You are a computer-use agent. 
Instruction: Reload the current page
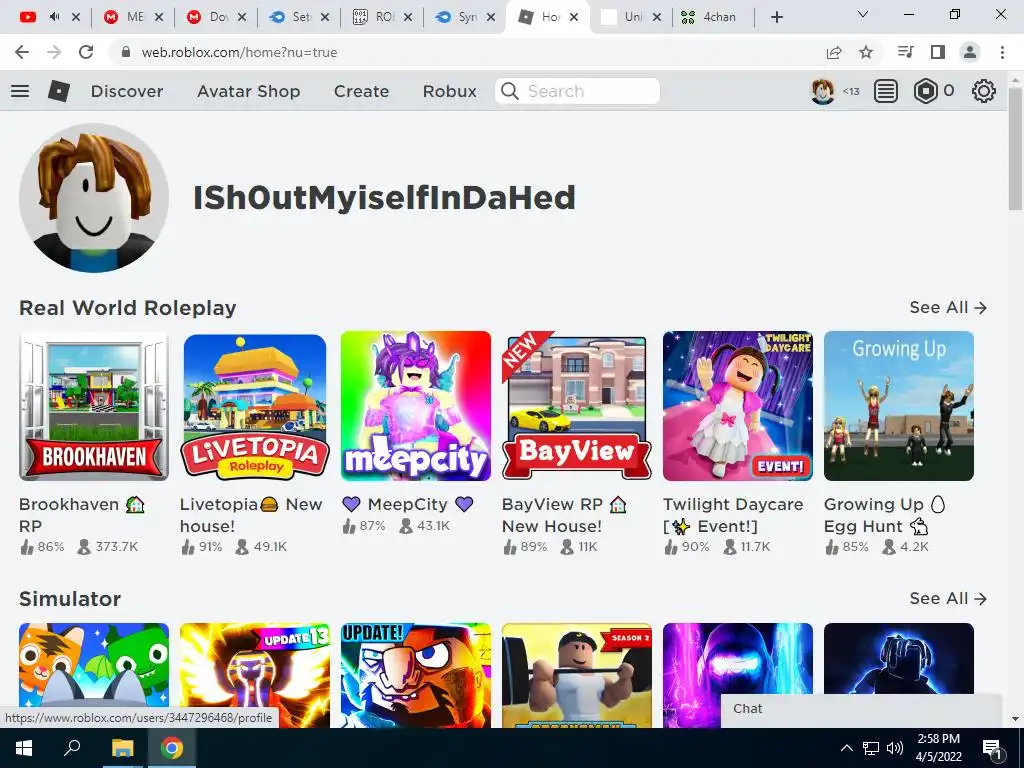(86, 52)
